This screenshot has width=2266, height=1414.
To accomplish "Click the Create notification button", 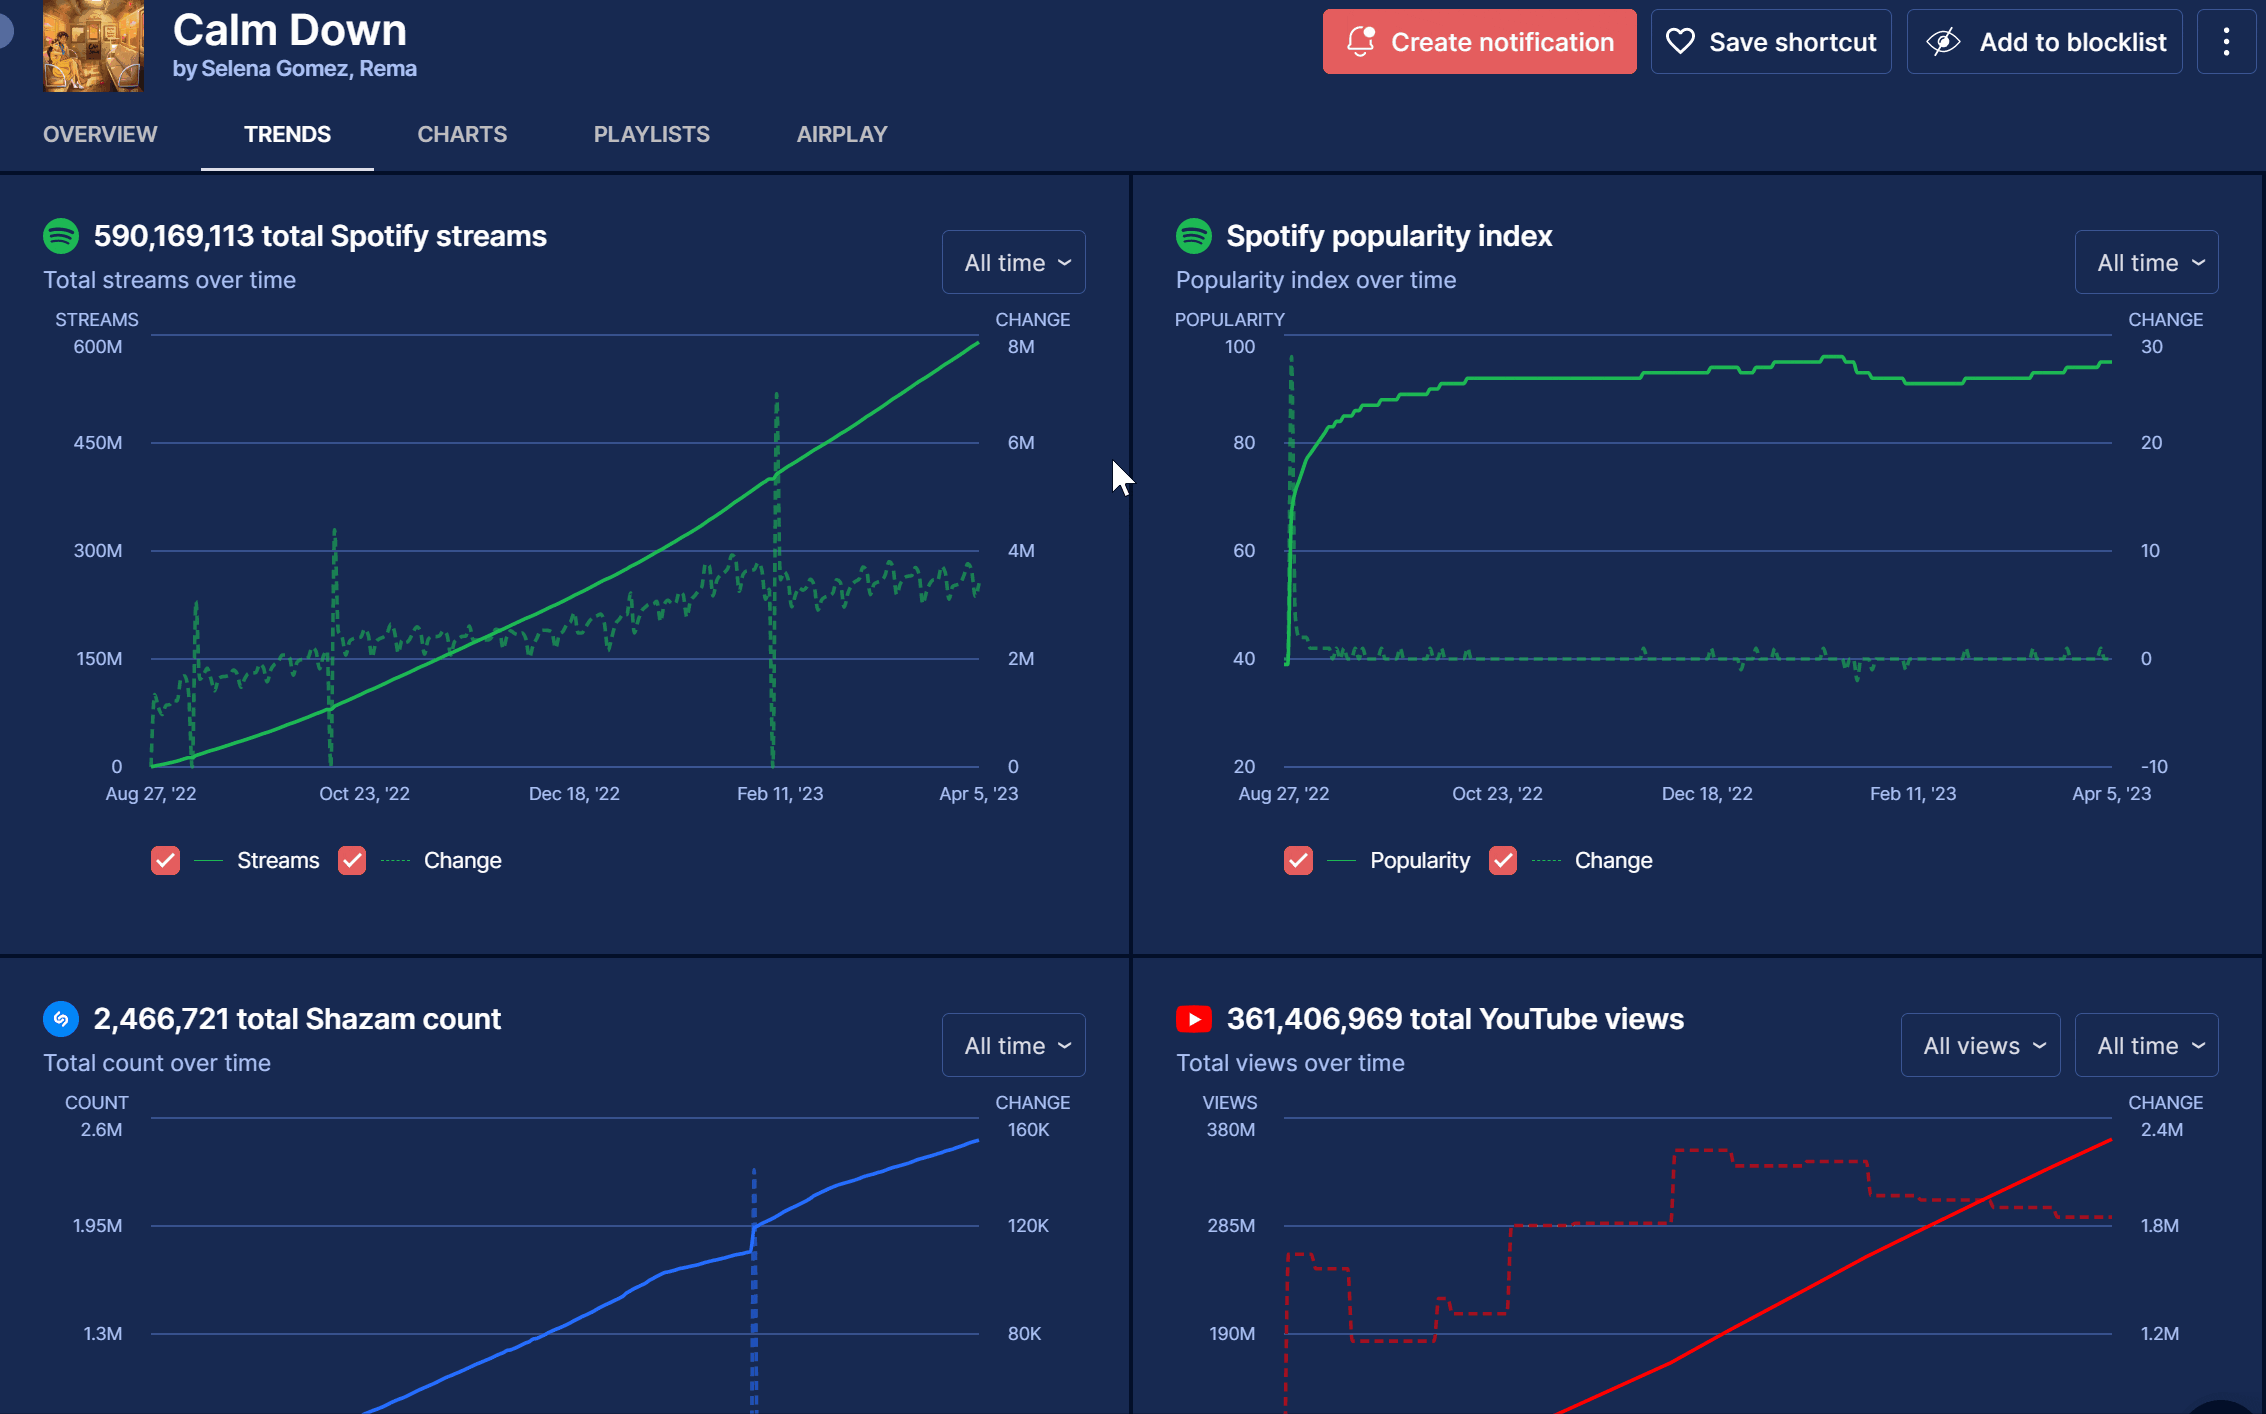I will [1479, 42].
